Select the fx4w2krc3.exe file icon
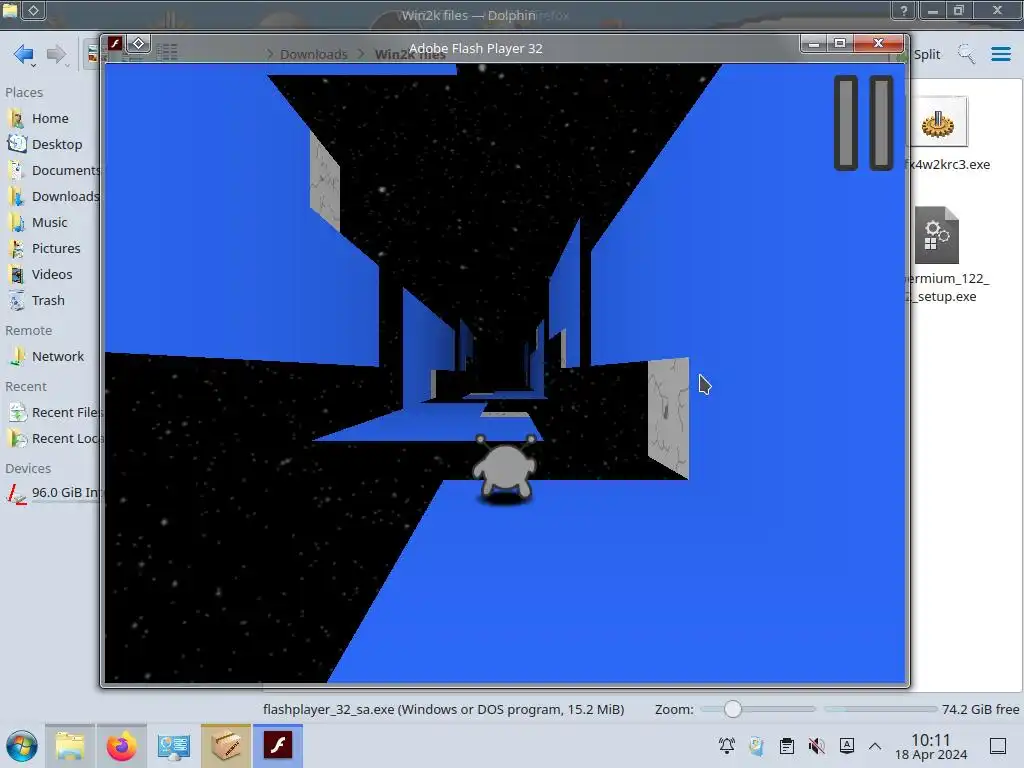 pyautogui.click(x=937, y=122)
